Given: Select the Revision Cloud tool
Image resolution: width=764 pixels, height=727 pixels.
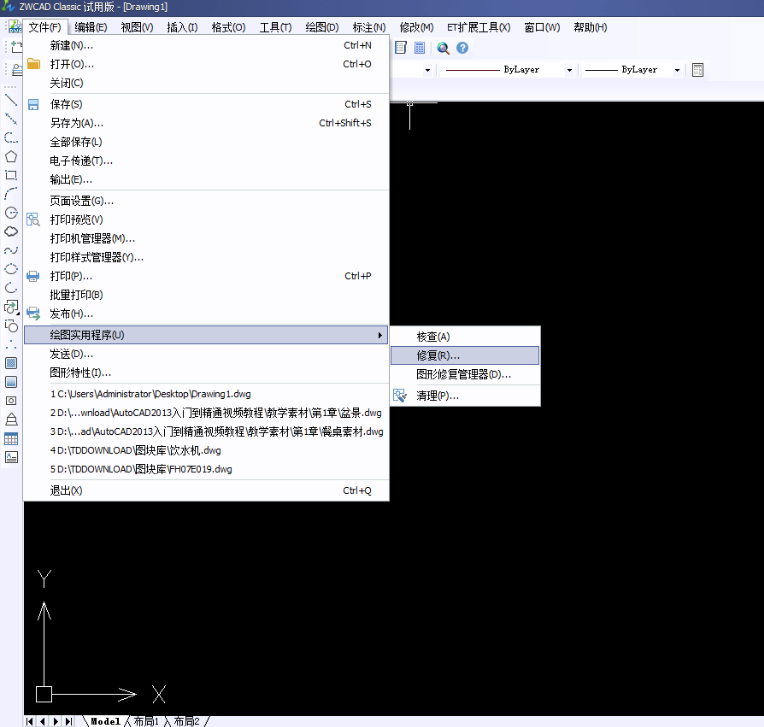Looking at the screenshot, I should coord(11,231).
